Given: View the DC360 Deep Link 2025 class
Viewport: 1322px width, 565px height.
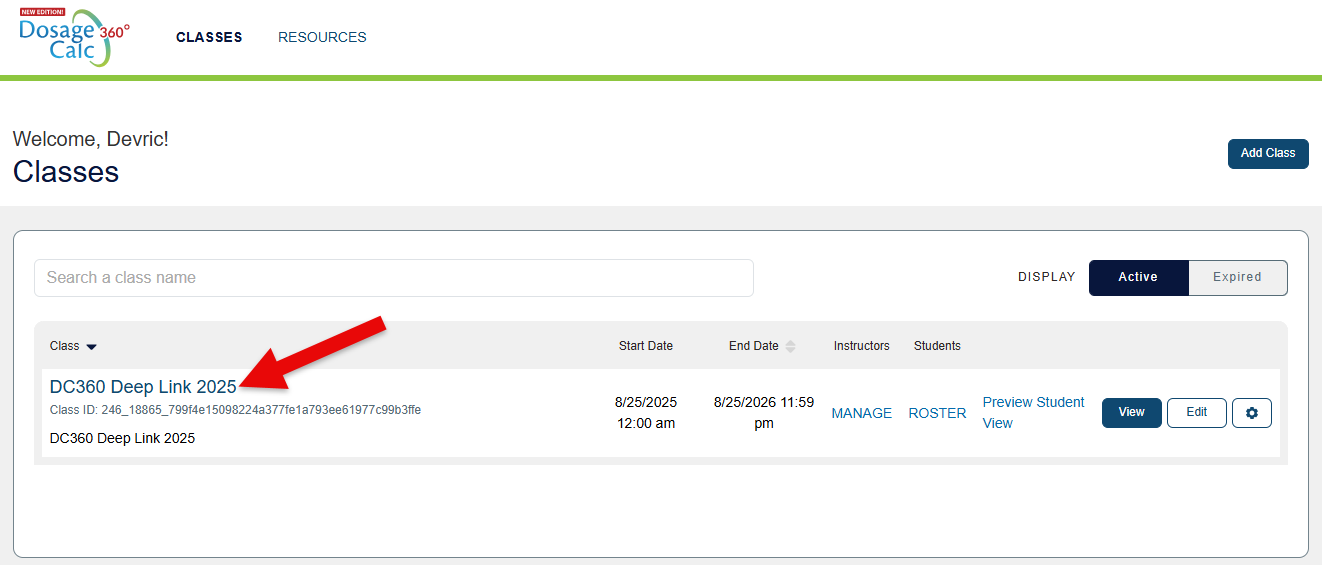Looking at the screenshot, I should coord(1131,412).
